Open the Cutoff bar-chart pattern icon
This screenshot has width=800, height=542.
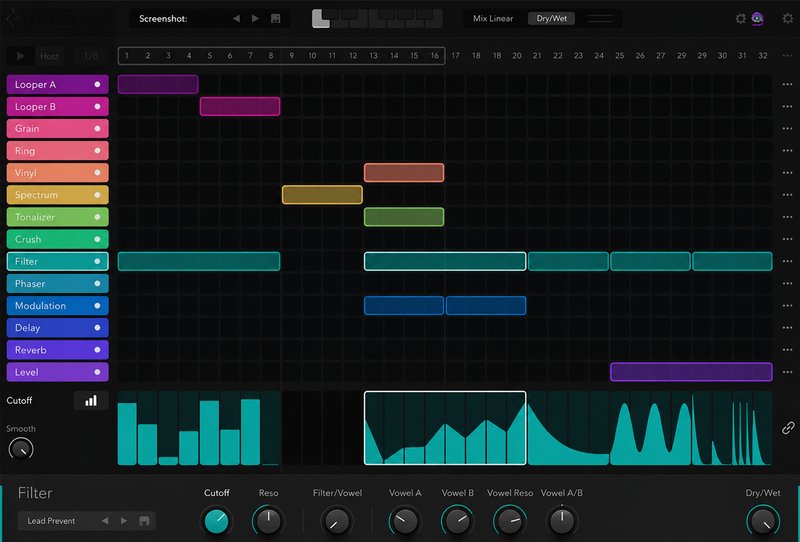91,401
